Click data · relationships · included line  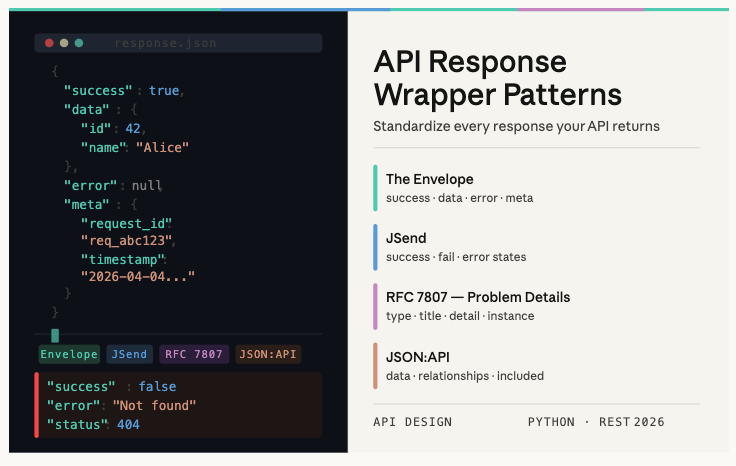465,376
